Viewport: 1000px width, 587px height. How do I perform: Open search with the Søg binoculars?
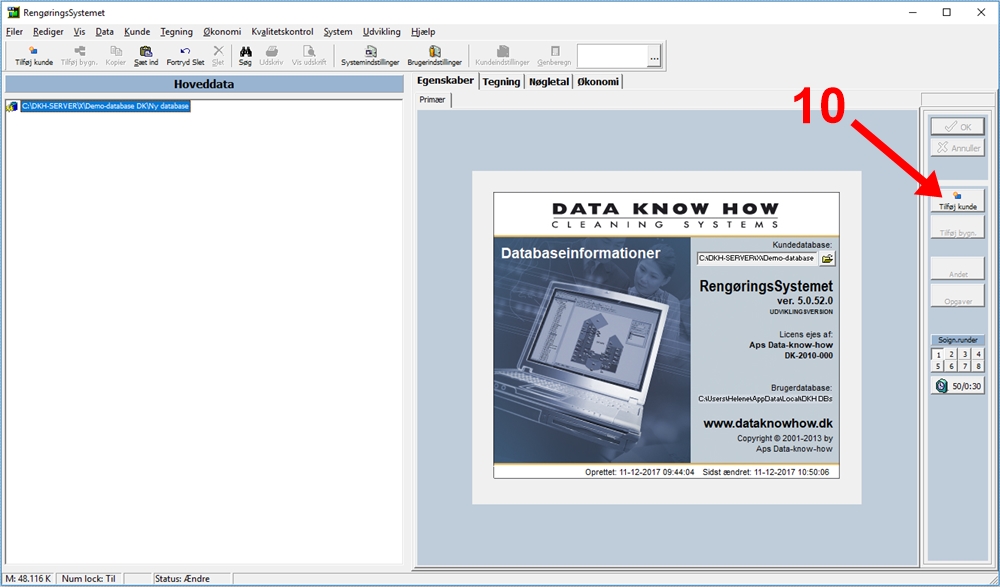(246, 56)
